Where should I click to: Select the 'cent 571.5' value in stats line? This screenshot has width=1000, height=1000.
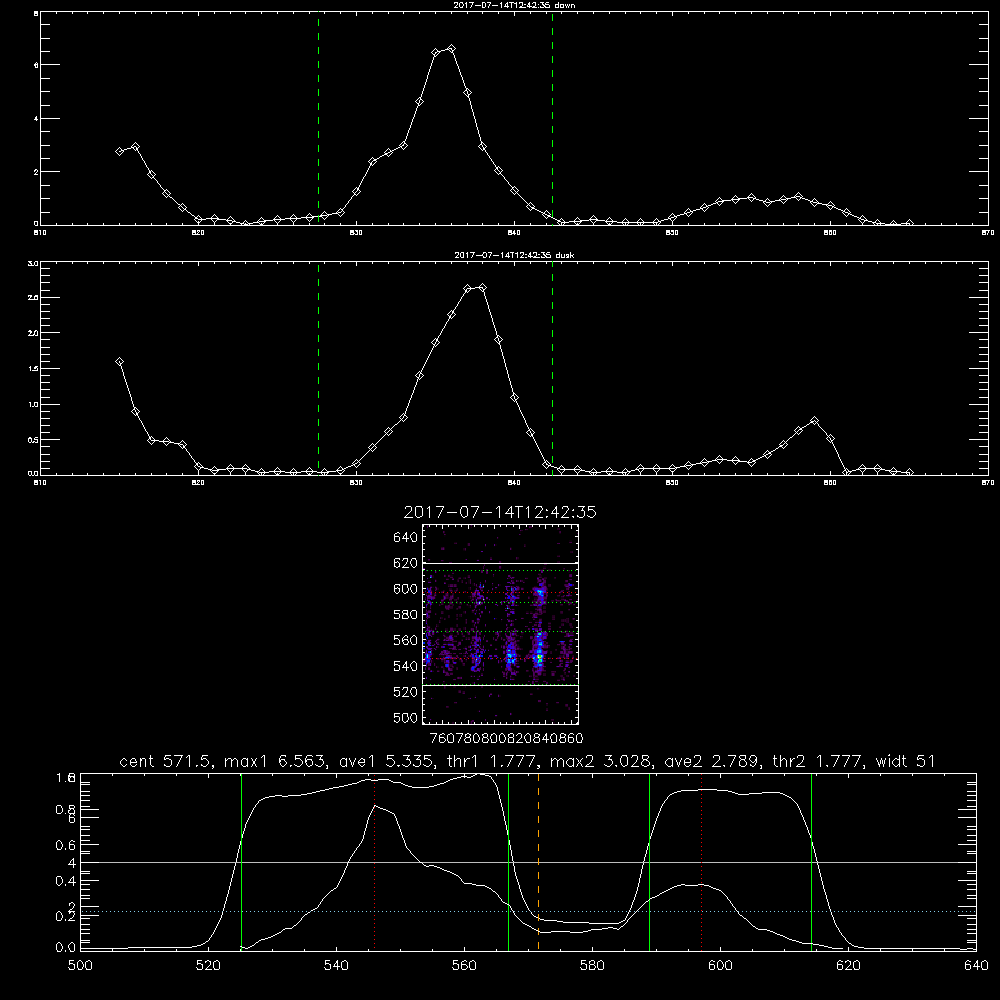tap(168, 761)
